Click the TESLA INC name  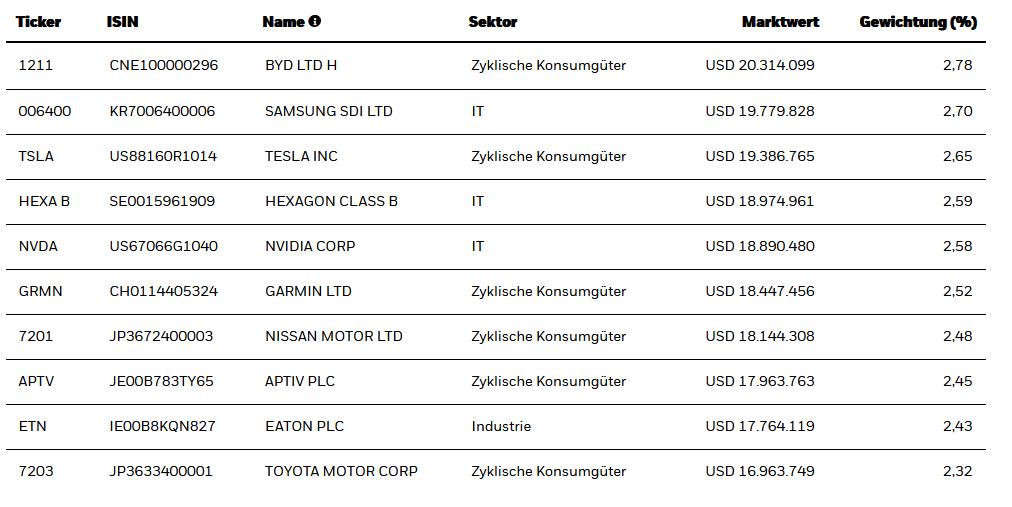tap(301, 156)
